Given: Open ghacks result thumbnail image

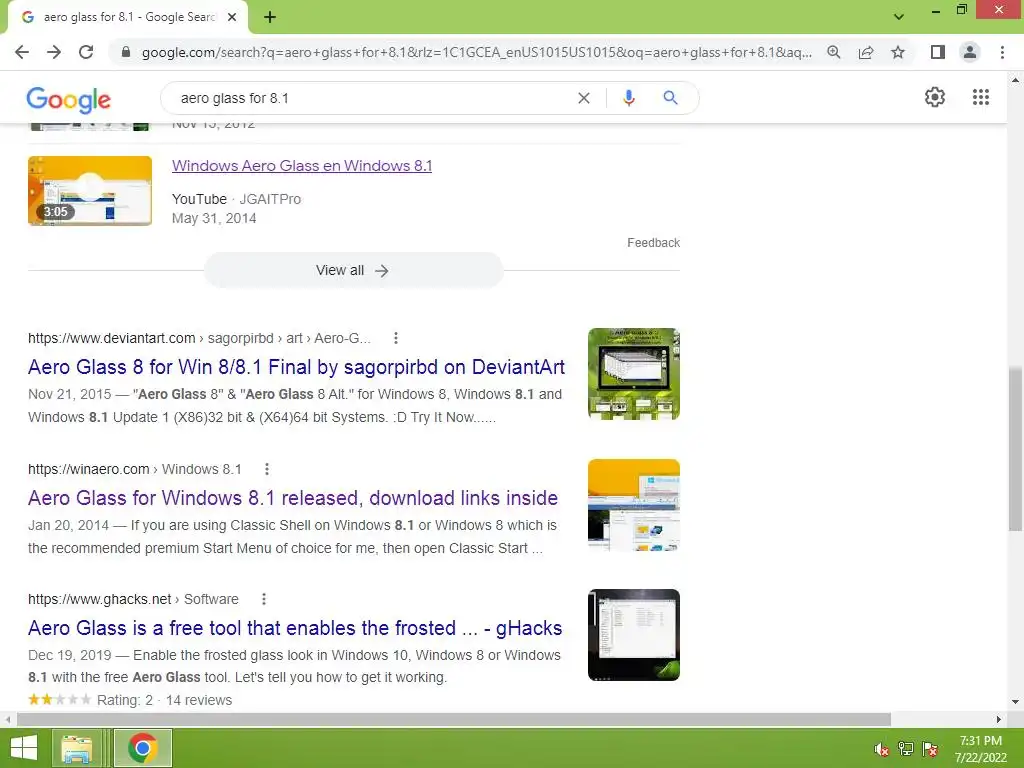Looking at the screenshot, I should tap(633, 635).
